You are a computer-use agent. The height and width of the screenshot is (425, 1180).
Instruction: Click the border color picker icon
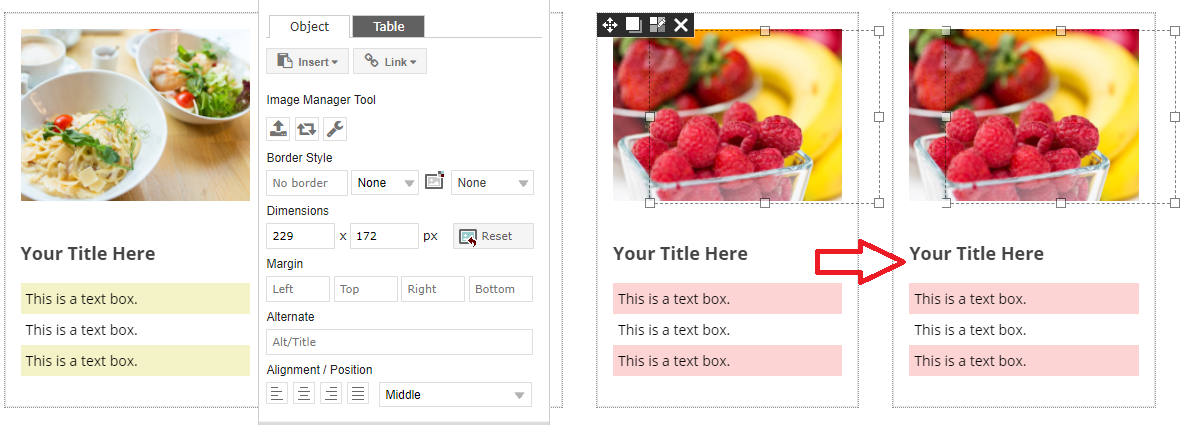(434, 182)
